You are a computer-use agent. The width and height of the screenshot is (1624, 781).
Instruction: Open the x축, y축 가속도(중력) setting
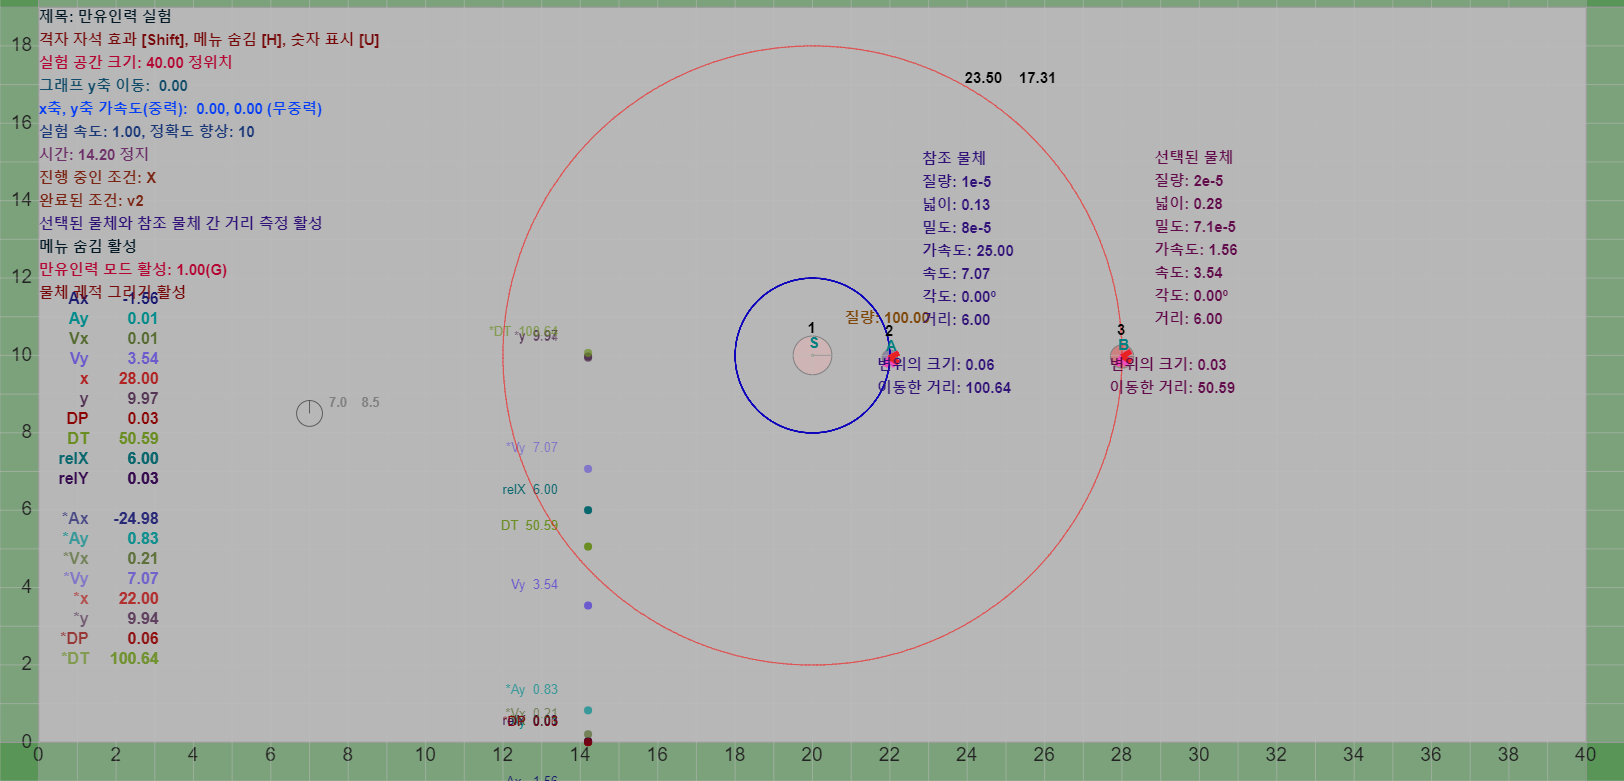tap(181, 108)
